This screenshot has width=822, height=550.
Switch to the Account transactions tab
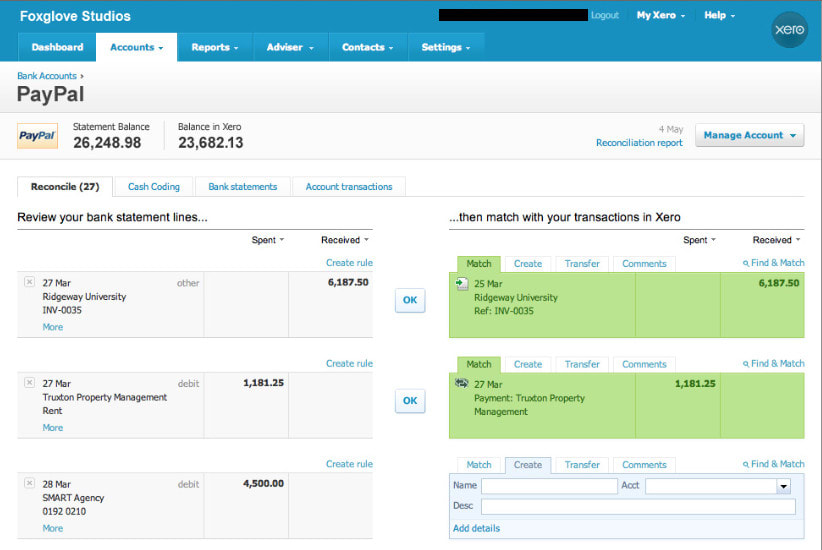[349, 187]
